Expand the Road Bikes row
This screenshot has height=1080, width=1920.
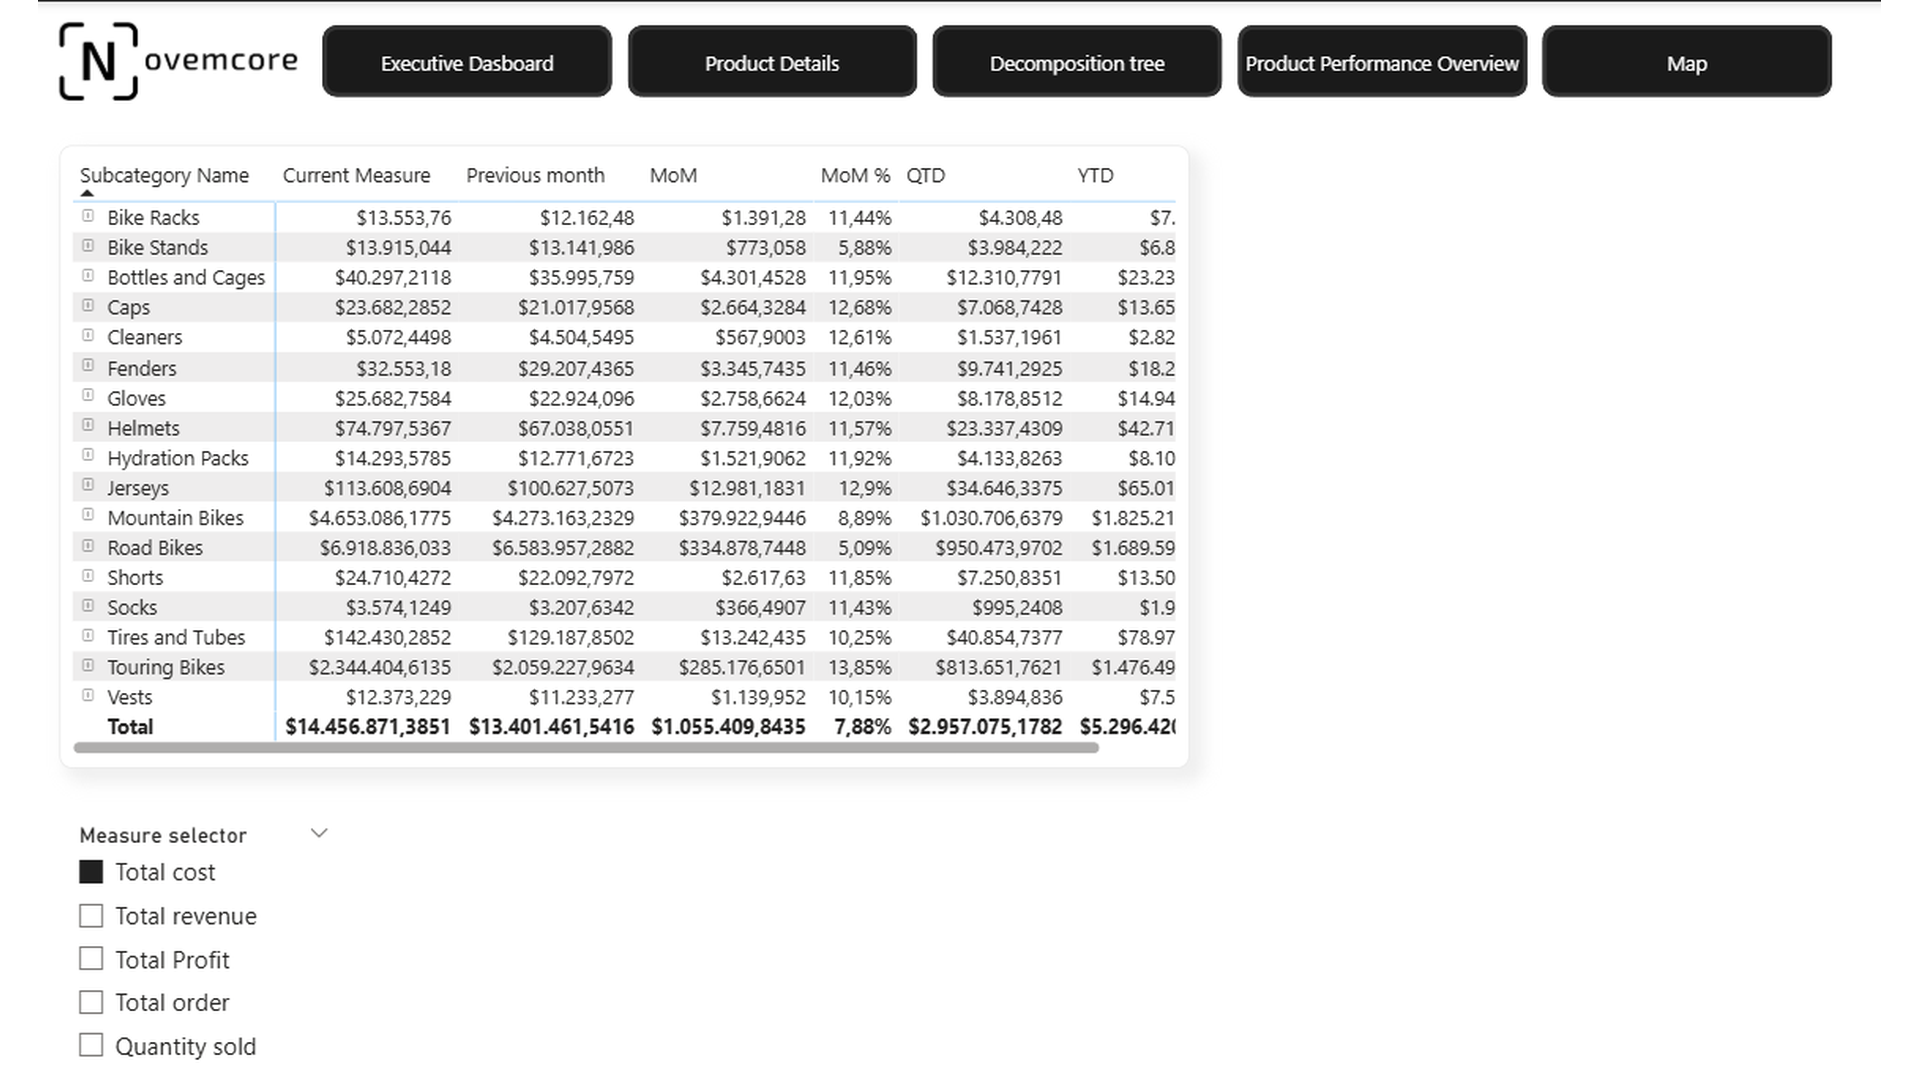pyautogui.click(x=88, y=546)
